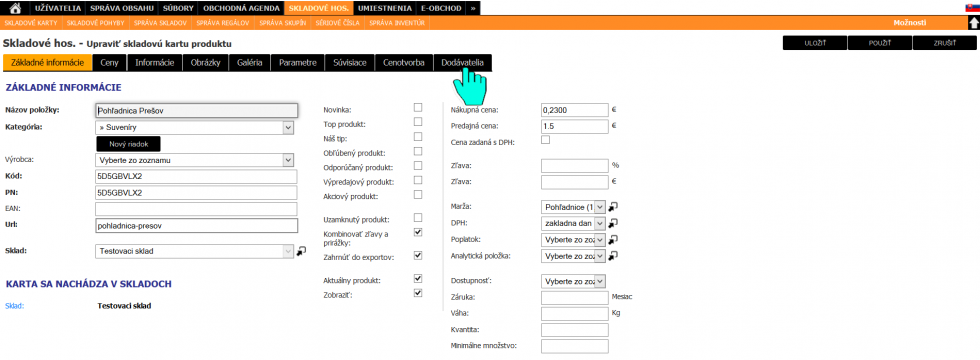Click the Uložiť button
Screen dimensions: 980x360
point(815,42)
